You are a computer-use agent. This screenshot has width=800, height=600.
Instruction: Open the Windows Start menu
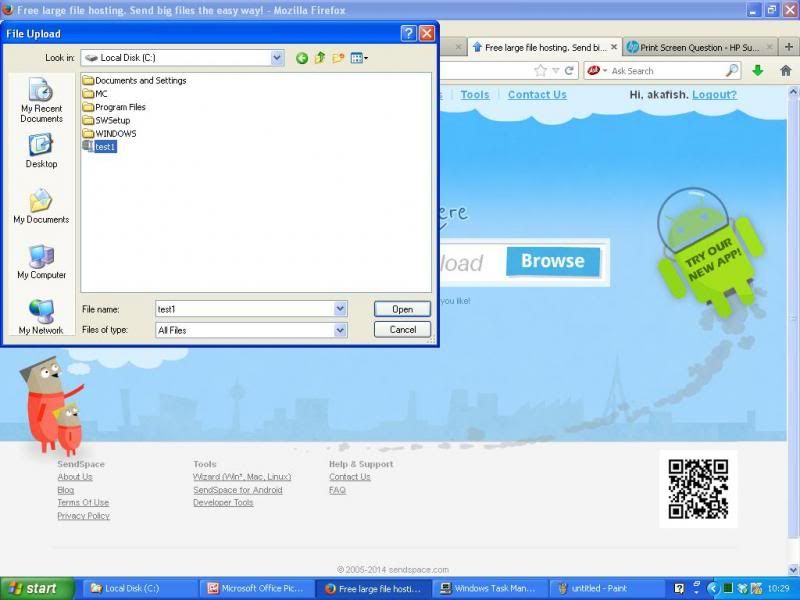(x=37, y=588)
